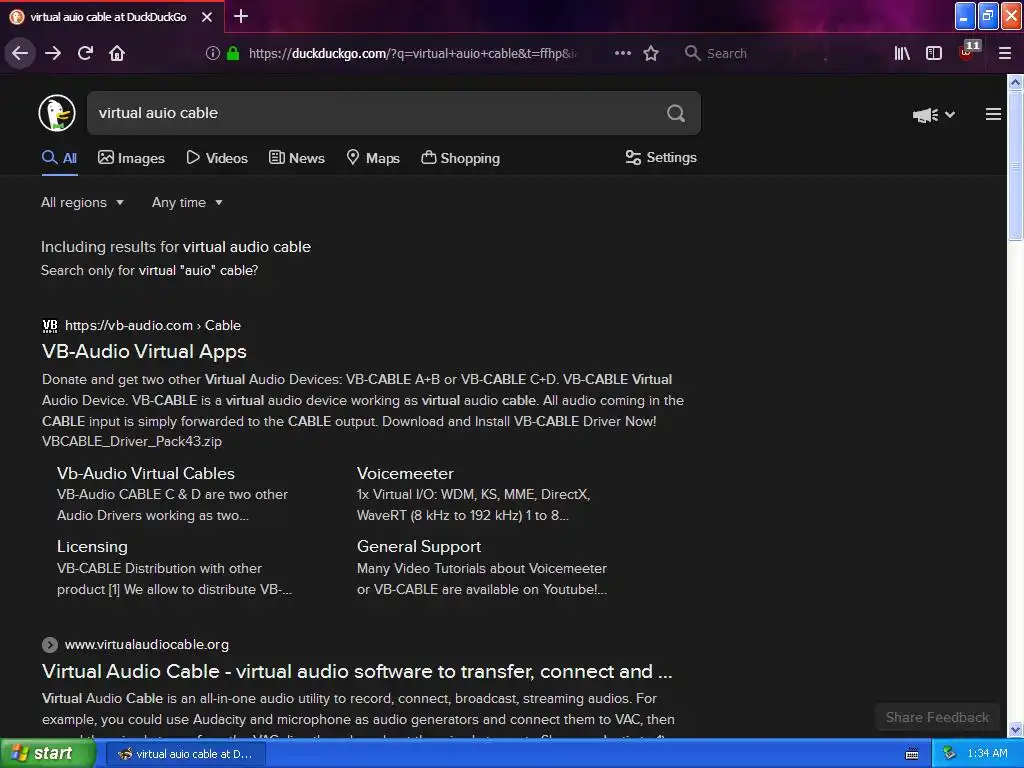This screenshot has height=768, width=1024.
Task: Show site information icon in address bar
Action: point(212,53)
